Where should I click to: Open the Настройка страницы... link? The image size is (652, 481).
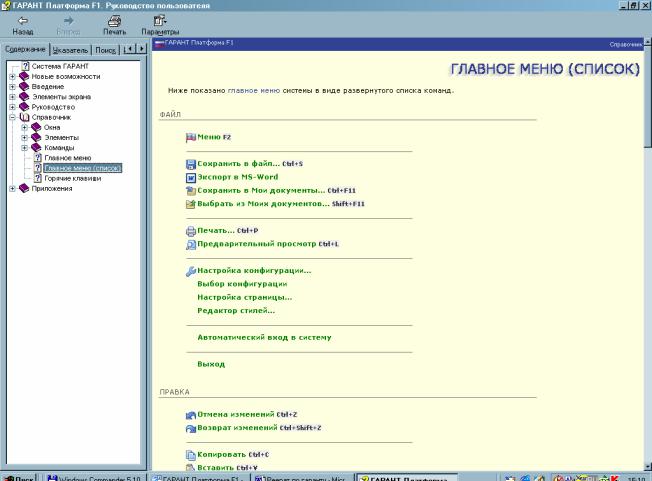tap(244, 297)
